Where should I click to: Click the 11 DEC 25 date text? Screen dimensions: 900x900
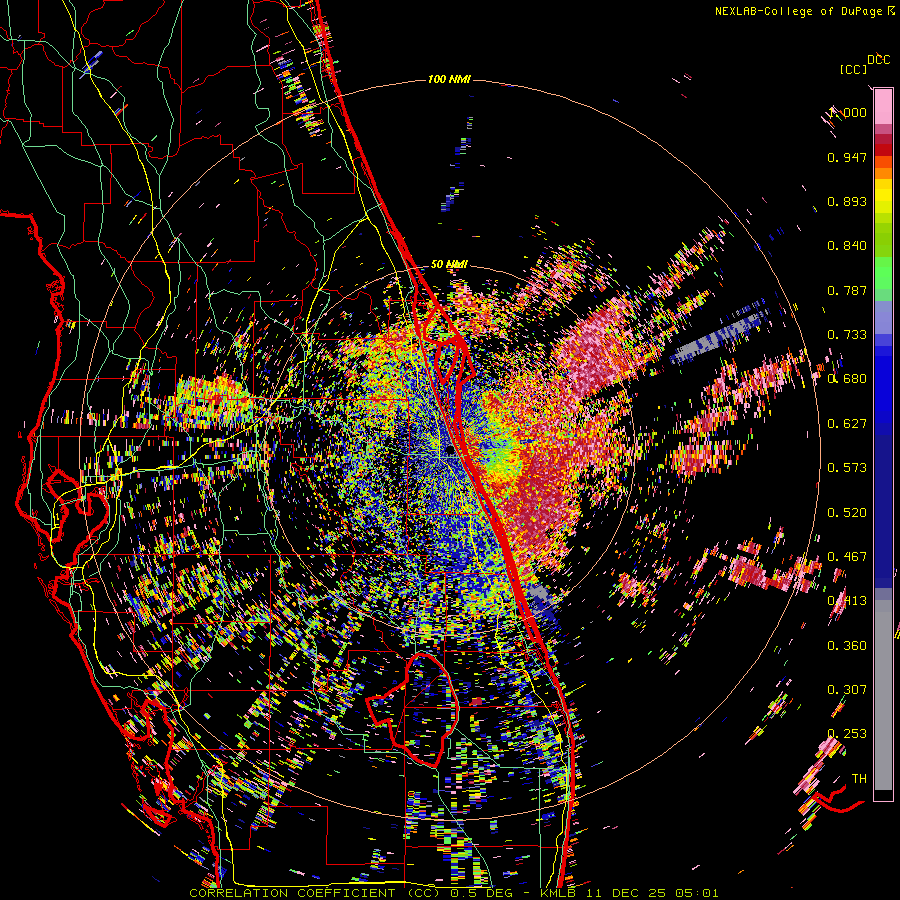point(628,893)
